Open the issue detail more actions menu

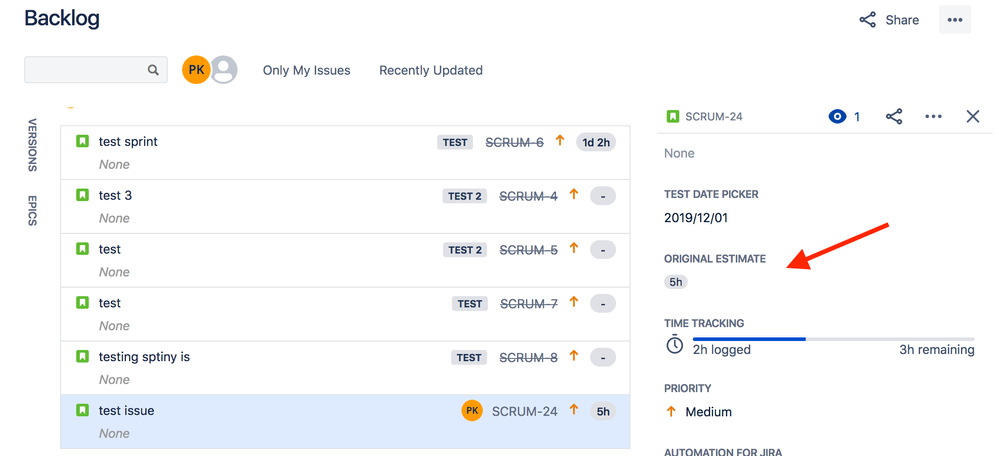pyautogui.click(x=933, y=116)
